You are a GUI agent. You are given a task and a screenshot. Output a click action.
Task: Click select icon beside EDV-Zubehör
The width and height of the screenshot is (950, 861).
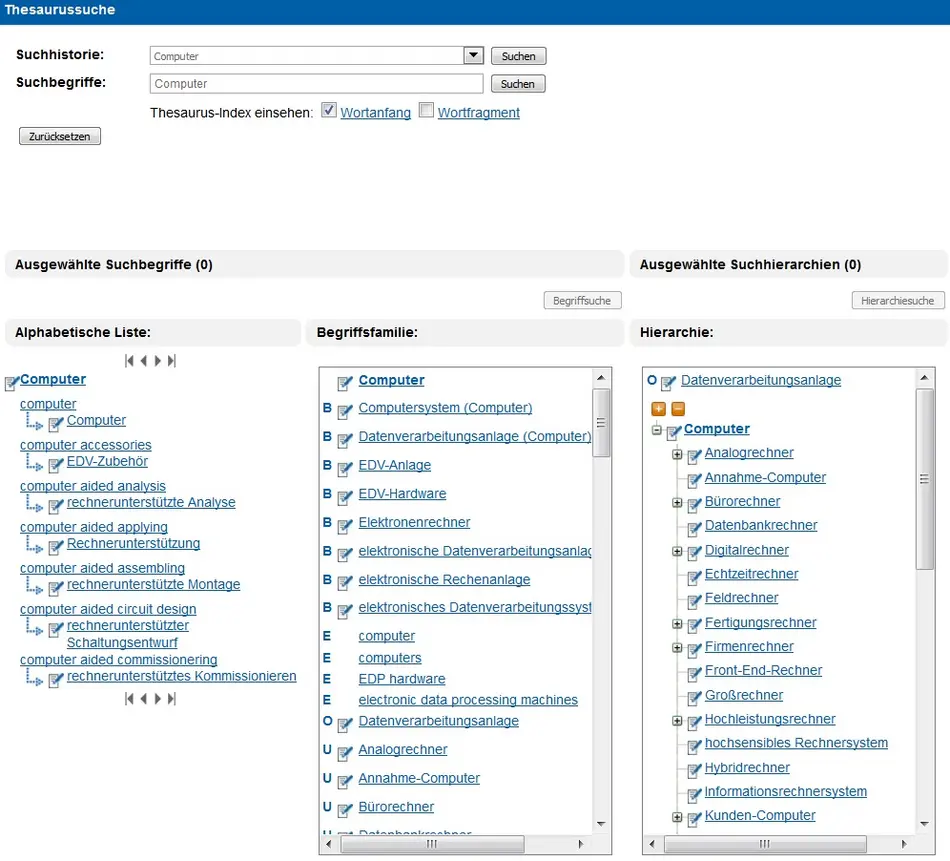(56, 463)
